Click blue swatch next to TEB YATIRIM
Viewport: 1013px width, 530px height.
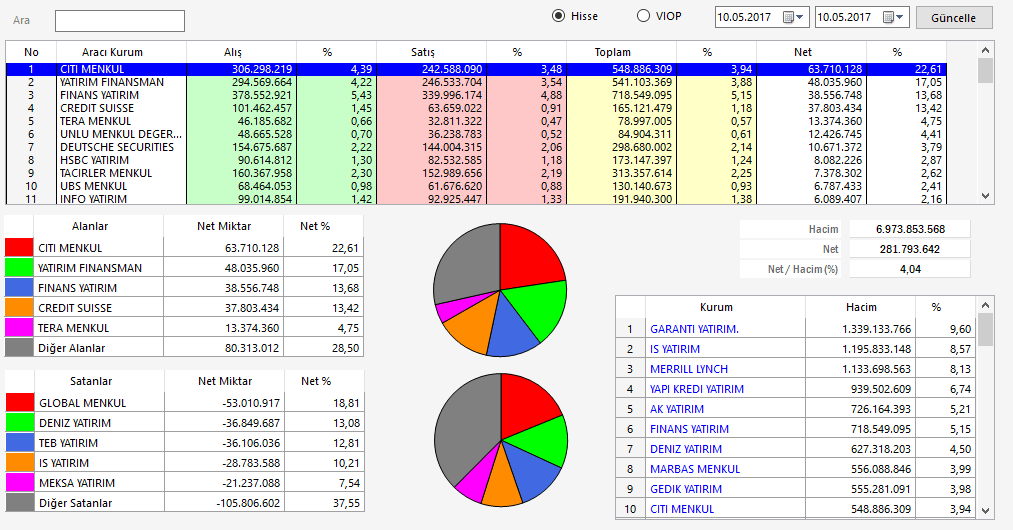(x=19, y=443)
